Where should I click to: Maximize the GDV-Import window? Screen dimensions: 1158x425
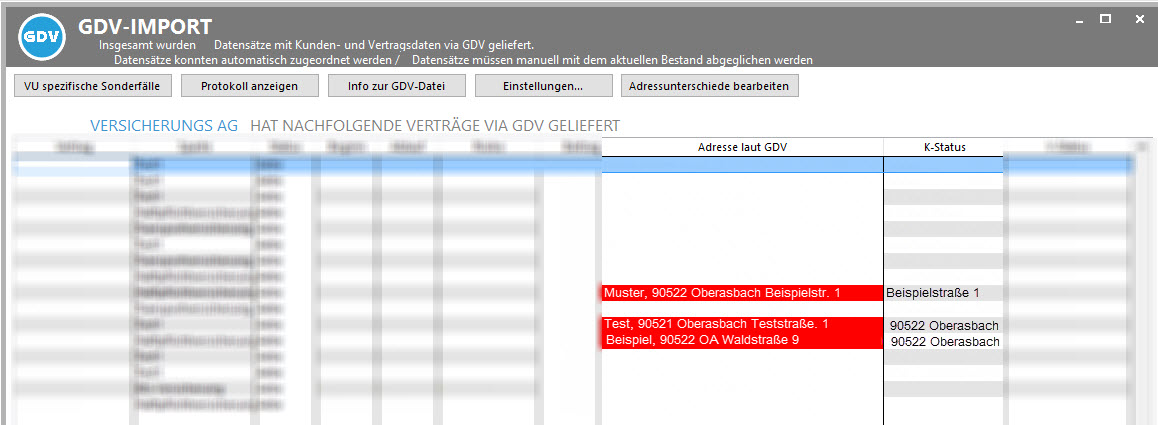click(1105, 19)
